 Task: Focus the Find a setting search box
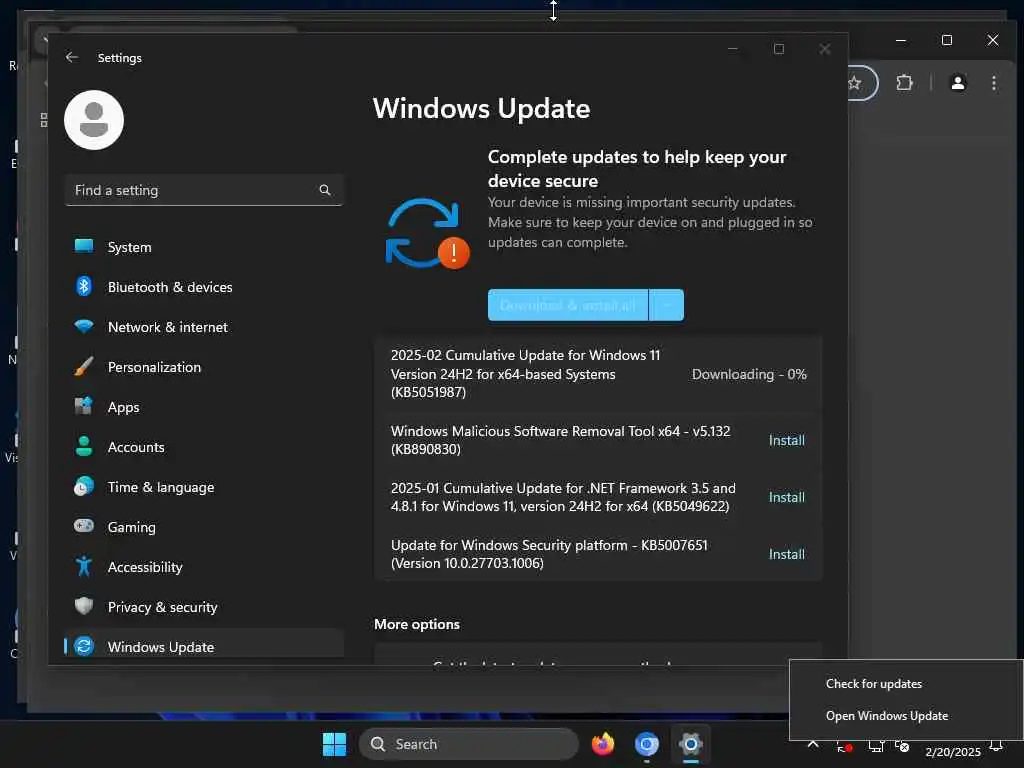click(204, 190)
